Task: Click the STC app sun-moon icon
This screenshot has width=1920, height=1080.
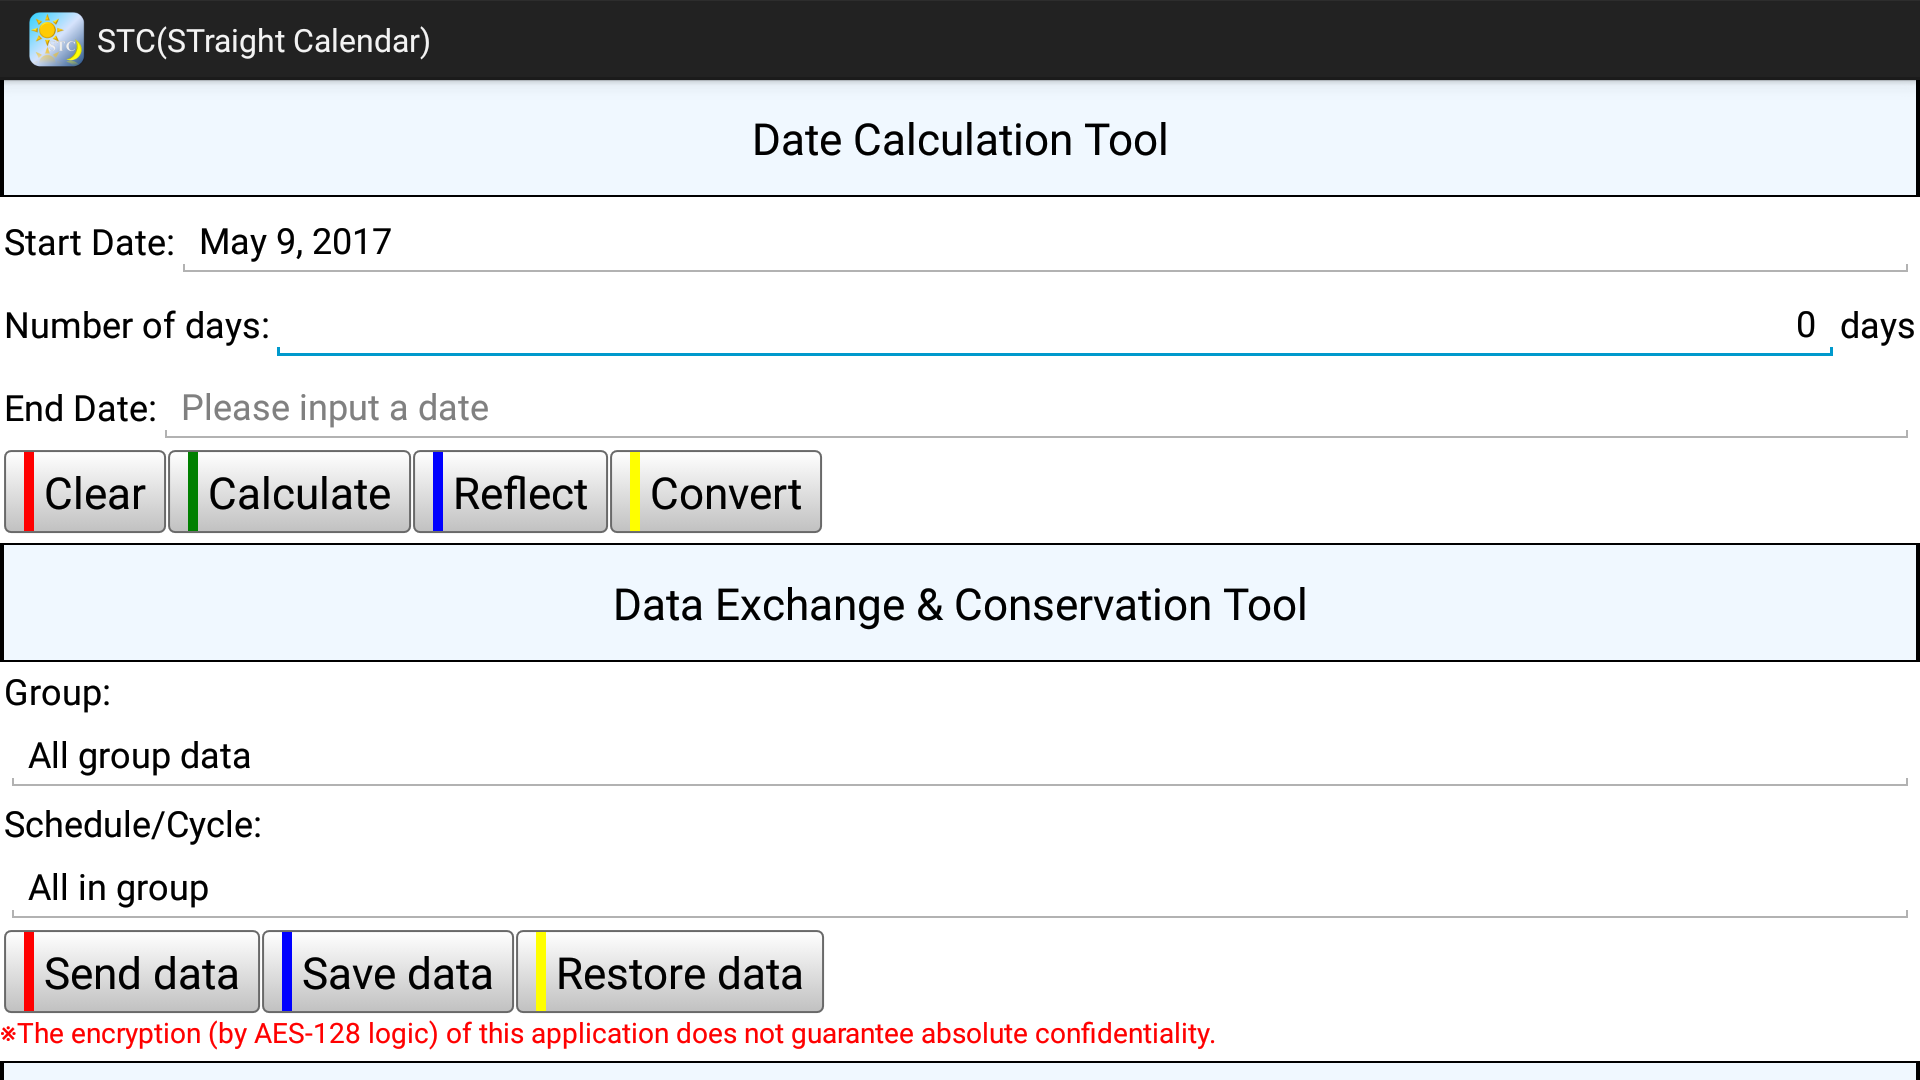Action: [56, 40]
